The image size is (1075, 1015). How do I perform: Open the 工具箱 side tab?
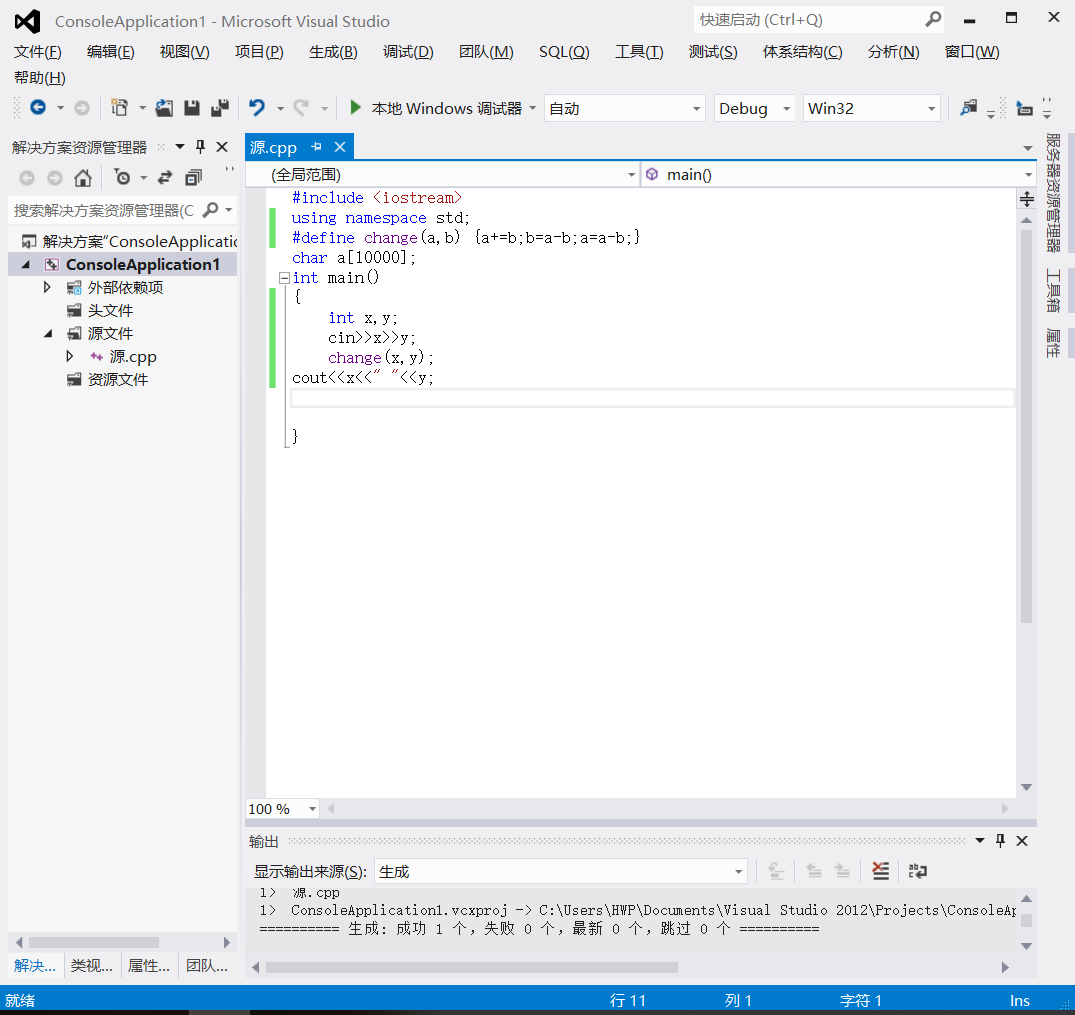(x=1053, y=290)
